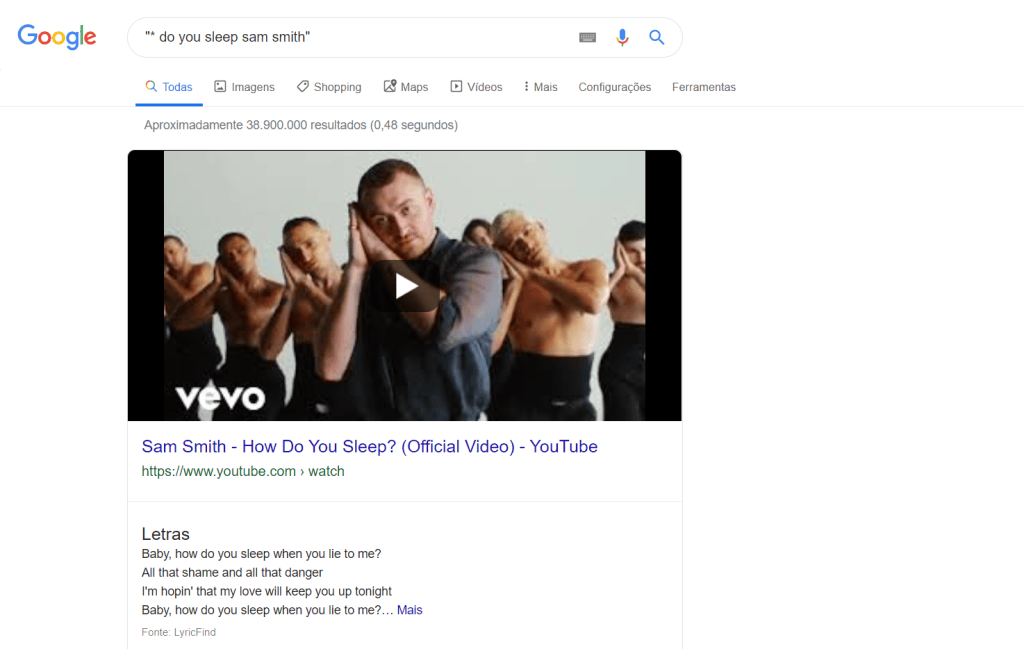Play the Sam Smith video
This screenshot has width=1024, height=649.
coord(405,286)
